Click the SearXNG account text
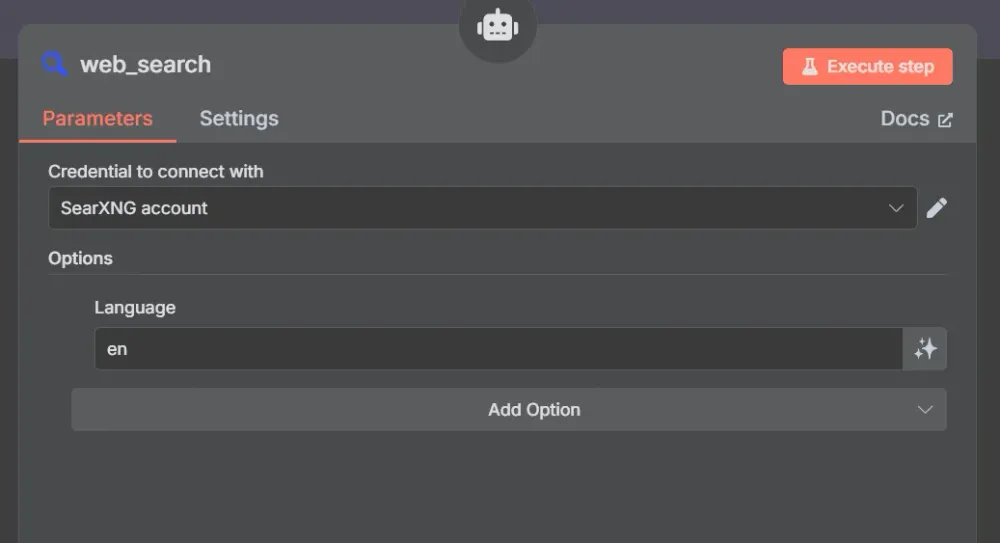1000x543 pixels. pos(134,208)
